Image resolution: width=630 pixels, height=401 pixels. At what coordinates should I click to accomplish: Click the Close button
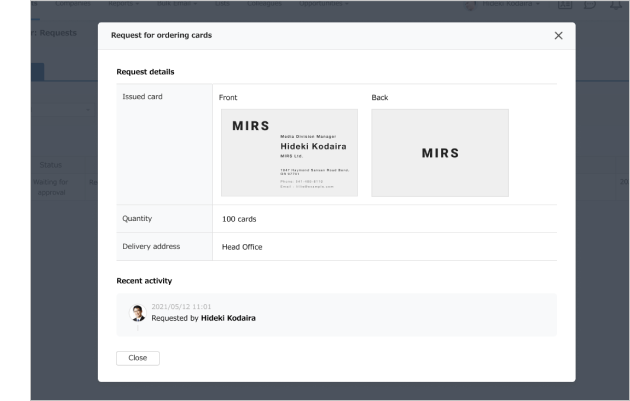138,358
